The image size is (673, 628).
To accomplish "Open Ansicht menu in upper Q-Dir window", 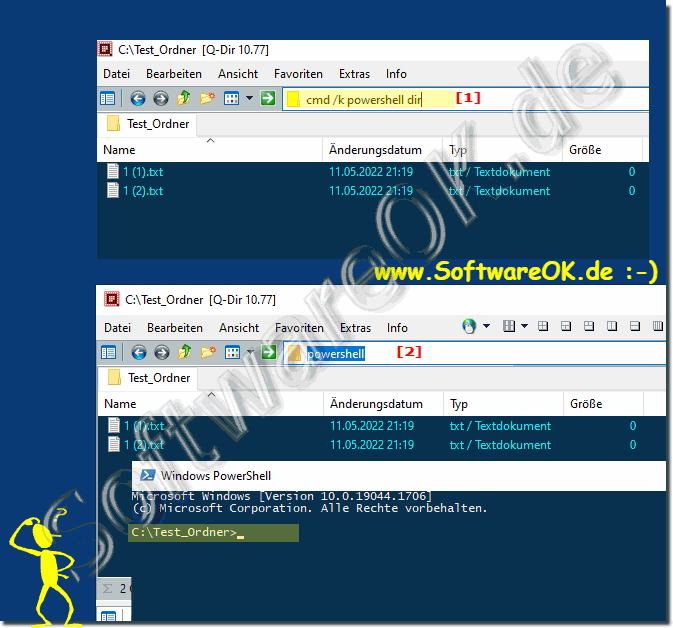I will (x=238, y=74).
